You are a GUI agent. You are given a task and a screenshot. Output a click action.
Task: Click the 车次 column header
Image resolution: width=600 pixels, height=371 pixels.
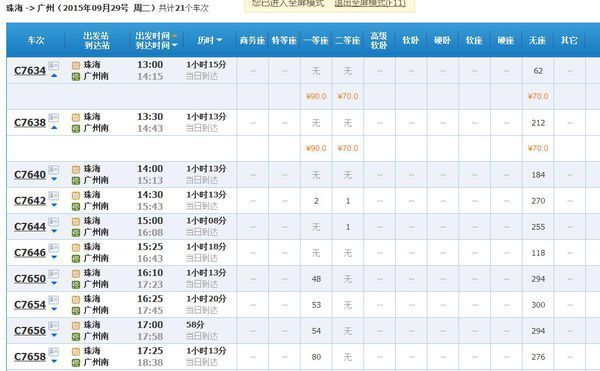[x=36, y=40]
